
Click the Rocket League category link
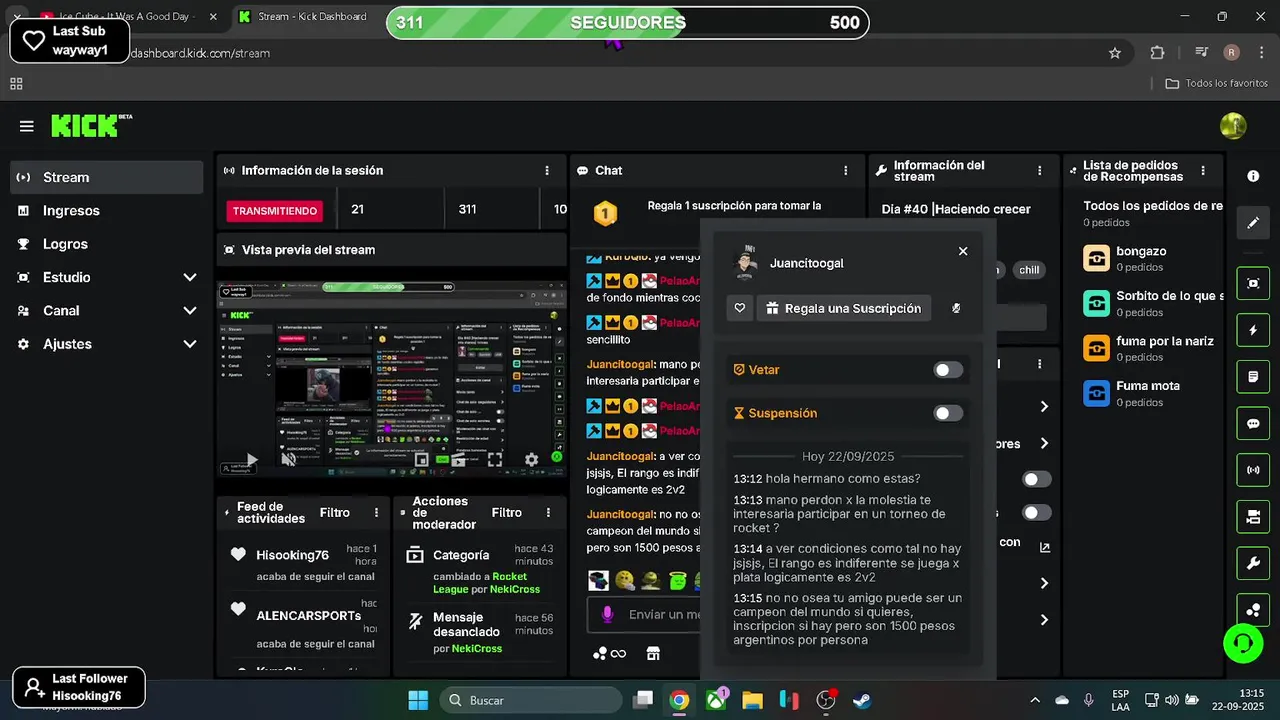pyautogui.click(x=480, y=583)
